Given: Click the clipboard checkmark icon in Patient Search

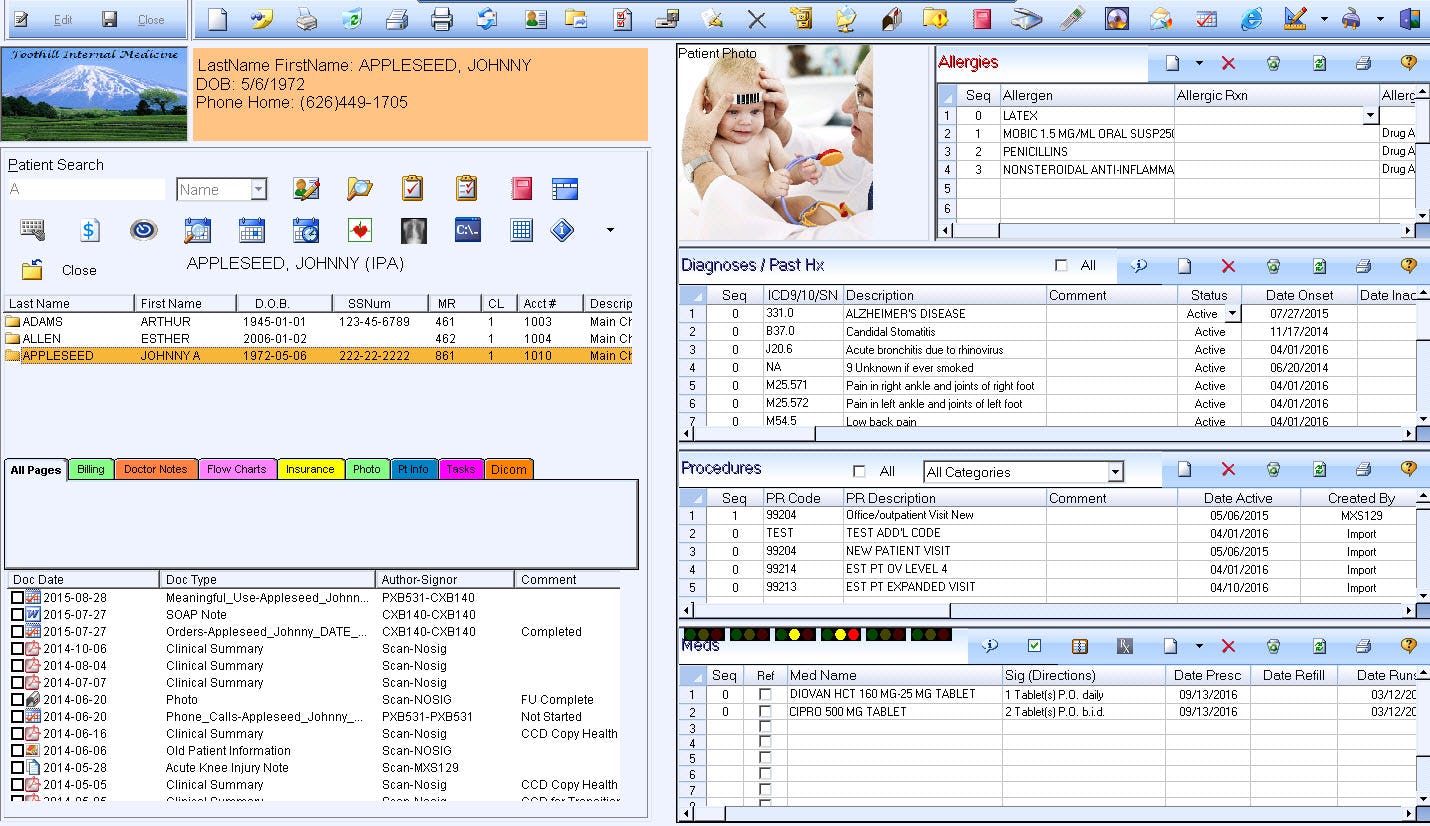Looking at the screenshot, I should [411, 187].
